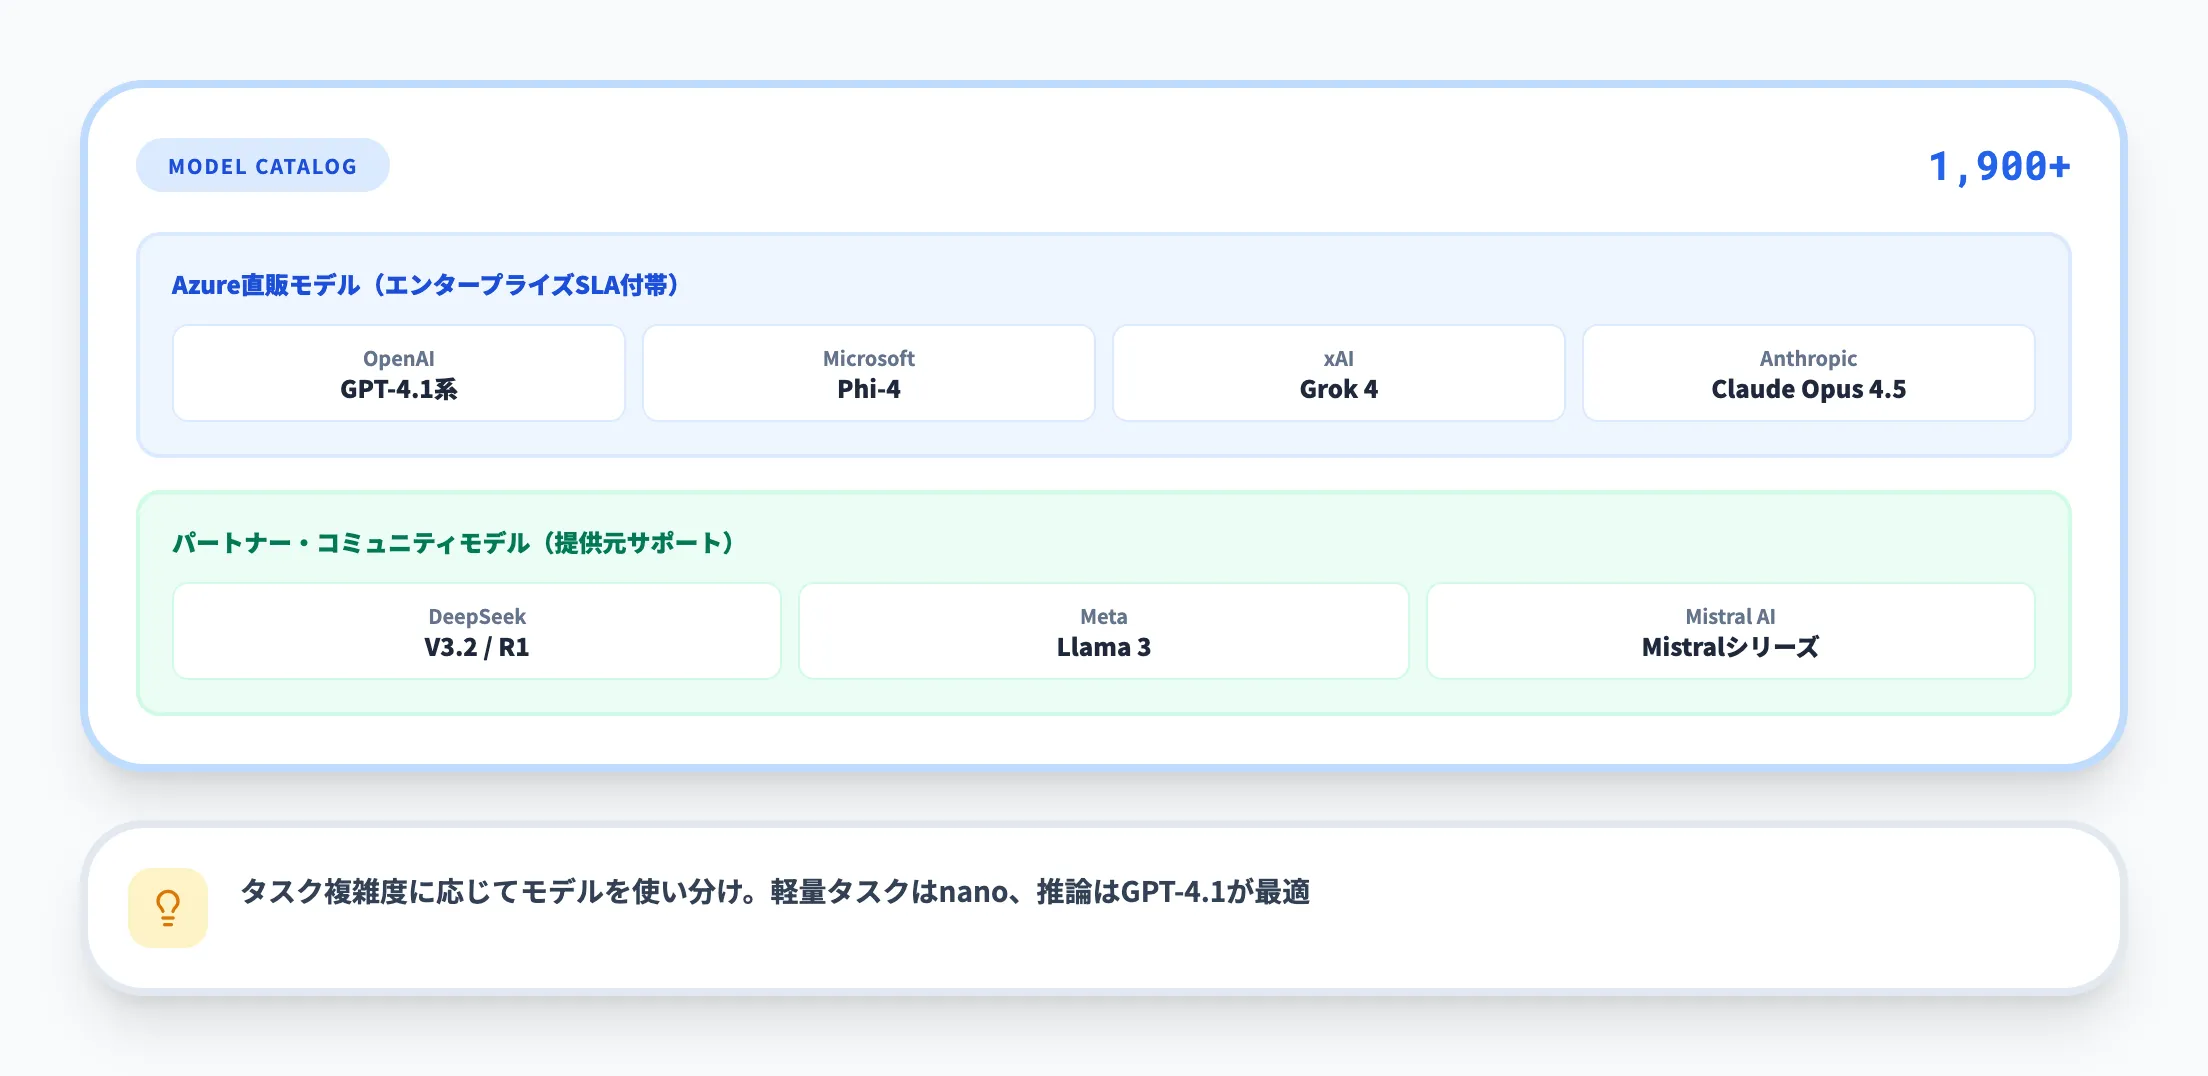Select the Azure直販モデル section heading

[x=426, y=285]
